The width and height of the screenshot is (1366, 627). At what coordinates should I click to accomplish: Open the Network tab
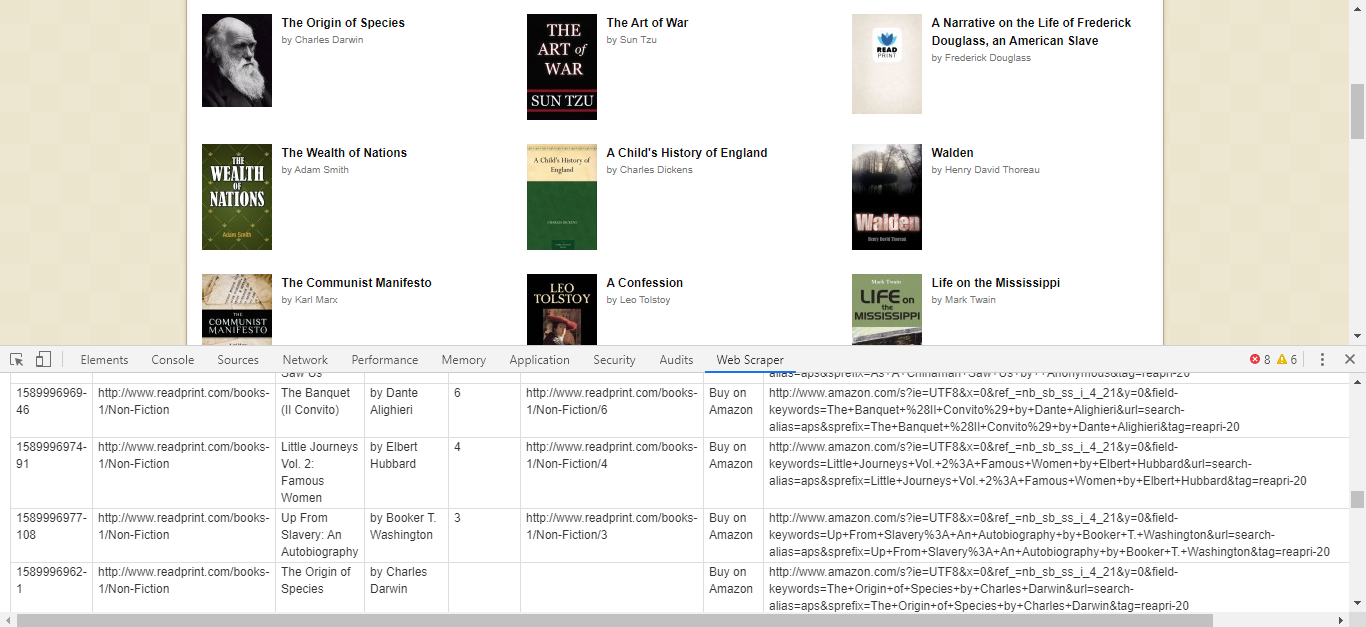pos(305,360)
